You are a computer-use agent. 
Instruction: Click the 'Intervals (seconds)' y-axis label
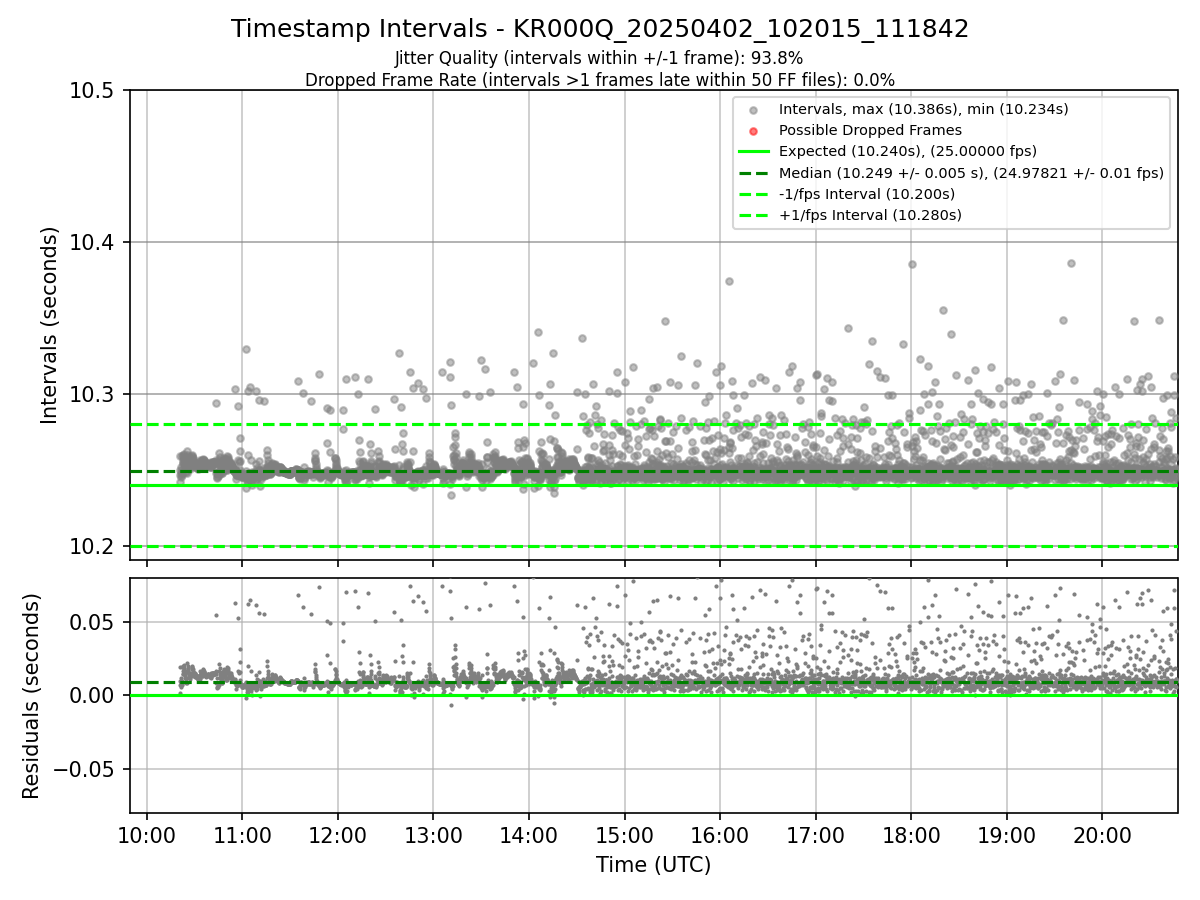(x=50, y=325)
